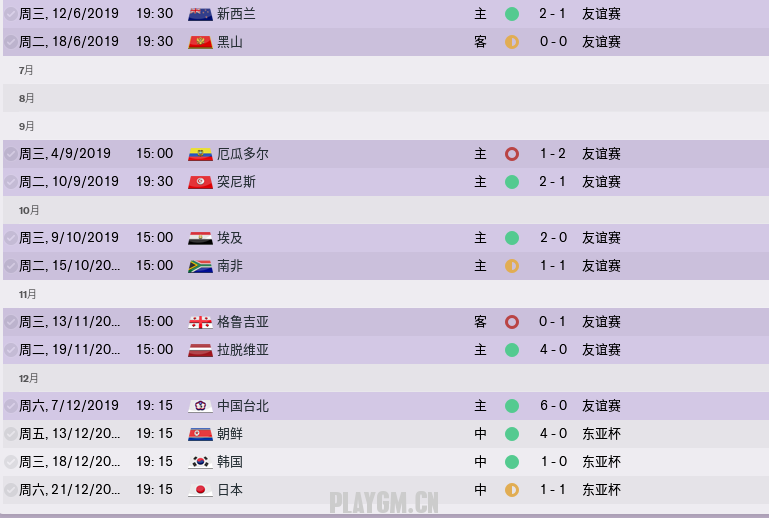The image size is (769, 518).
Task: Click the Montenegro flag icon
Action: click(x=200, y=42)
